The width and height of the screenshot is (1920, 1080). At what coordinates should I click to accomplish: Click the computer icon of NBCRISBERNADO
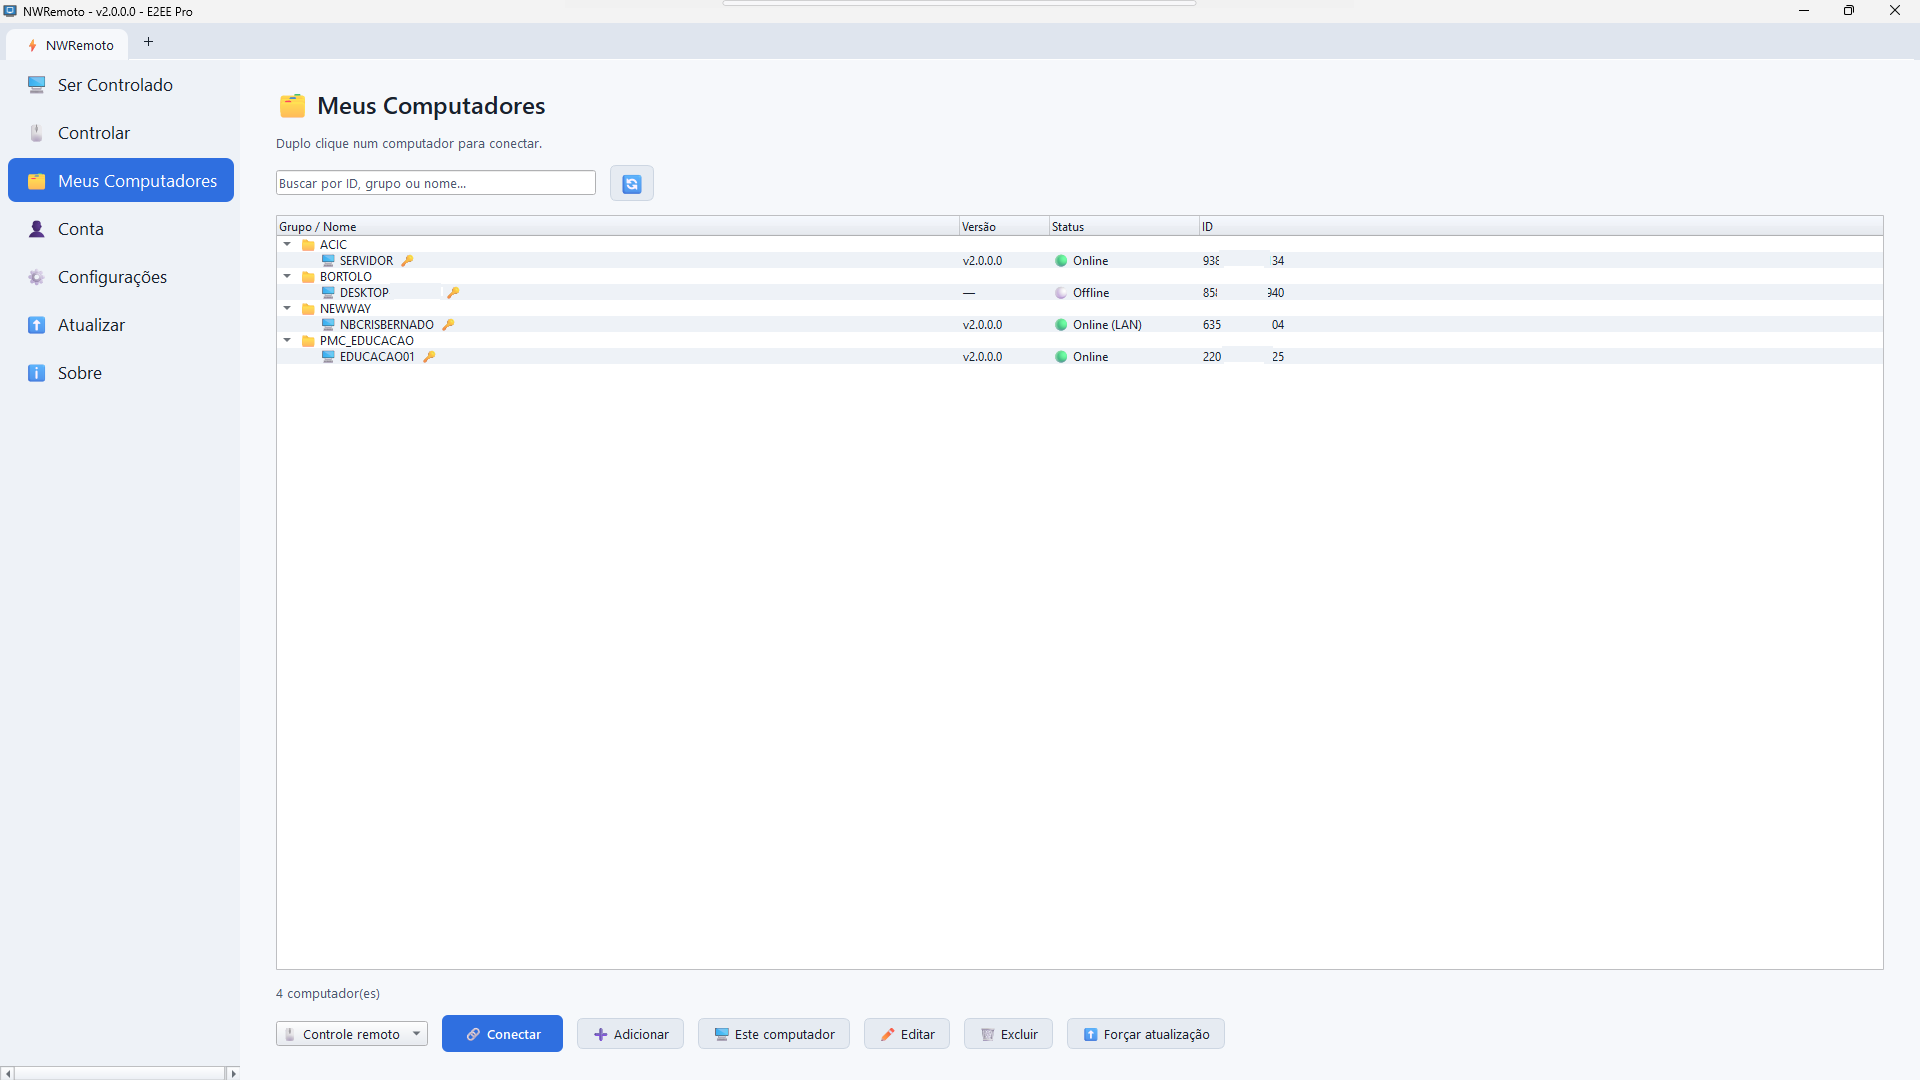(328, 325)
